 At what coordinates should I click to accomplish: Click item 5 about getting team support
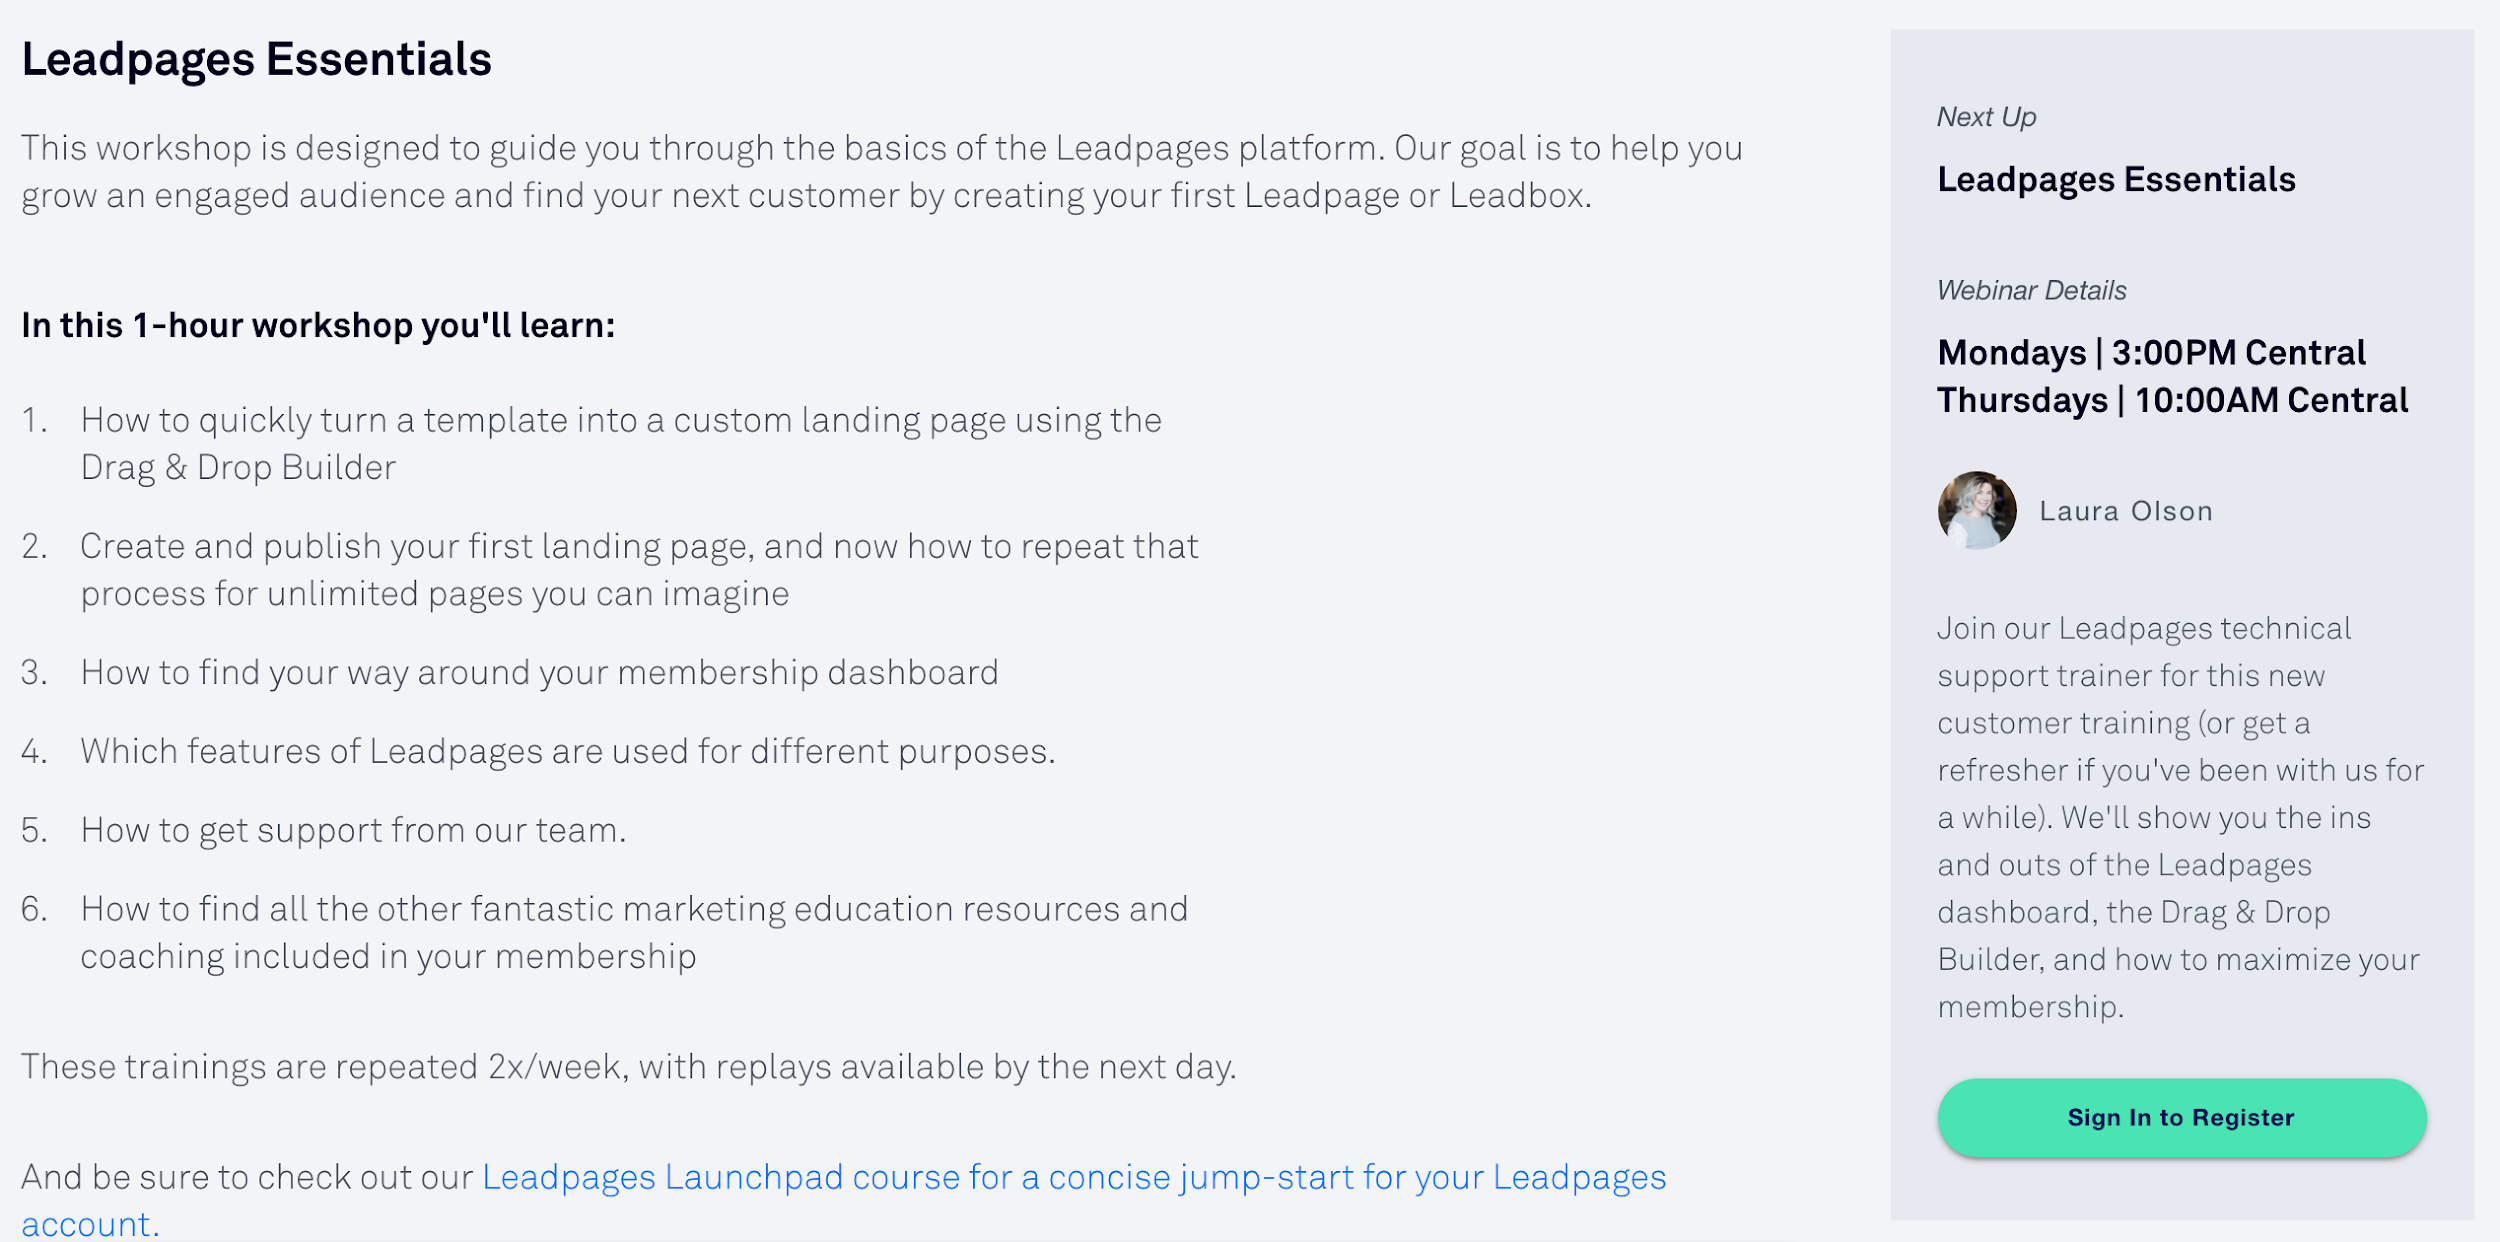click(x=354, y=829)
